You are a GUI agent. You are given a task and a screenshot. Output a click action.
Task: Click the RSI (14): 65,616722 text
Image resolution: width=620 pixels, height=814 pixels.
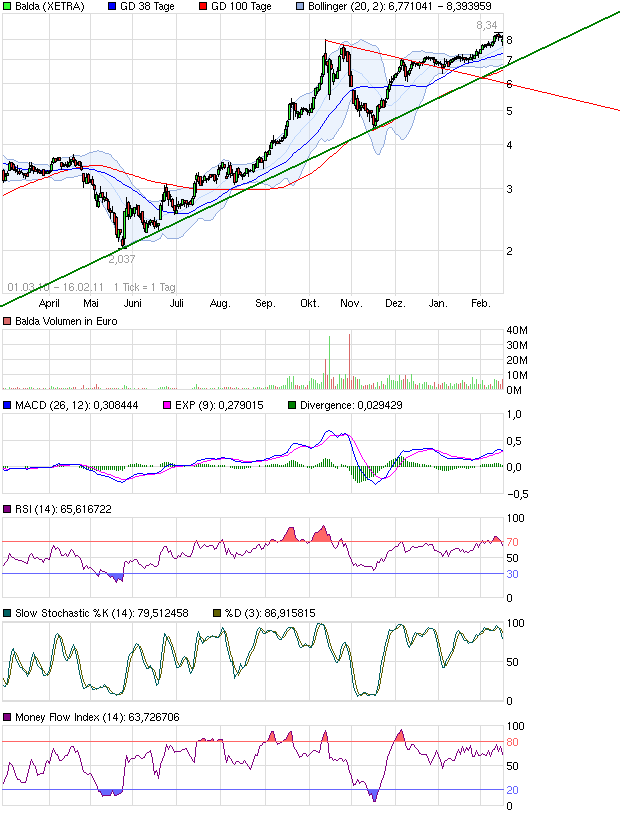coord(63,509)
